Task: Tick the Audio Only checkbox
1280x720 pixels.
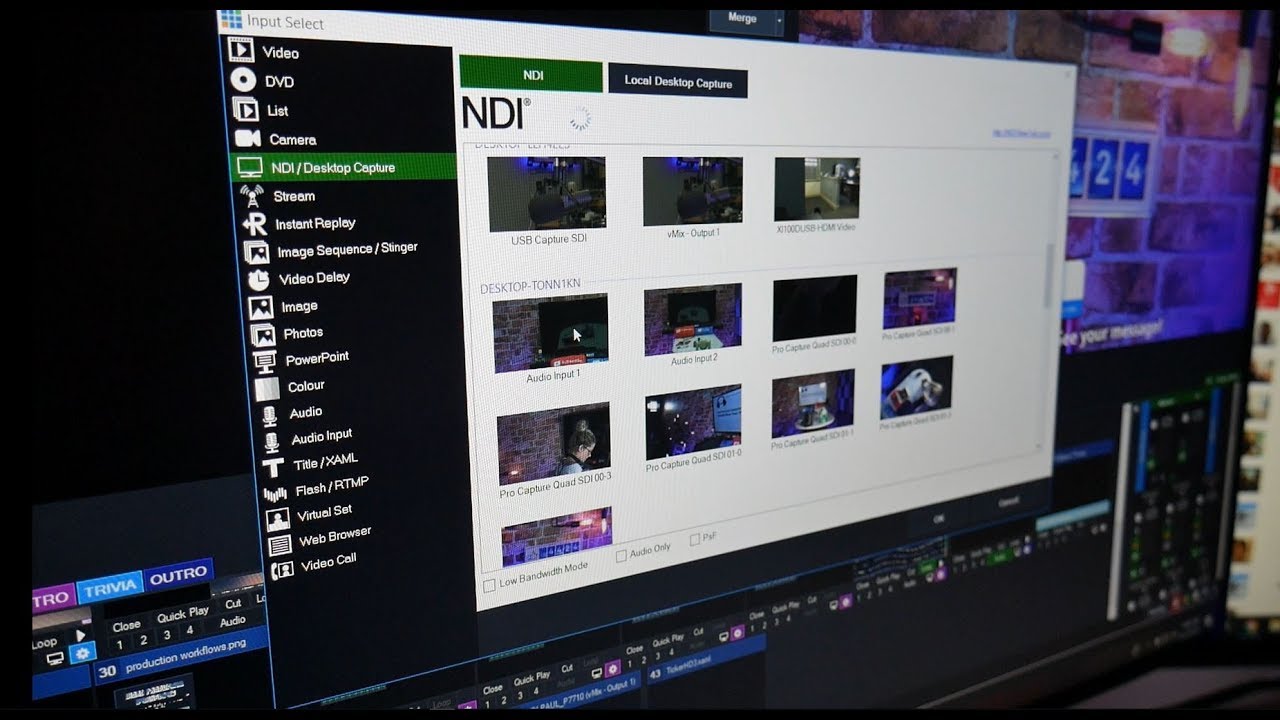Action: (x=622, y=554)
